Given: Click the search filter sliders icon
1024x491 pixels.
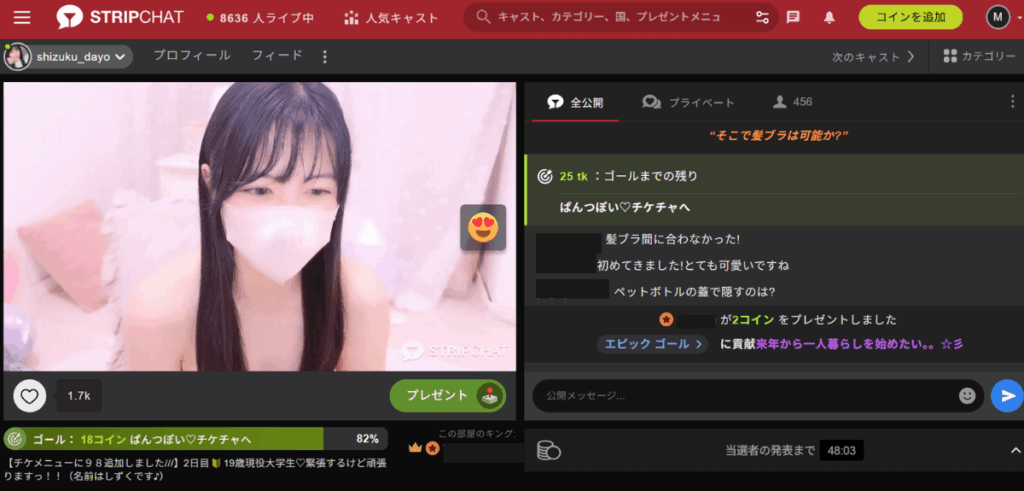Looking at the screenshot, I should [x=763, y=17].
